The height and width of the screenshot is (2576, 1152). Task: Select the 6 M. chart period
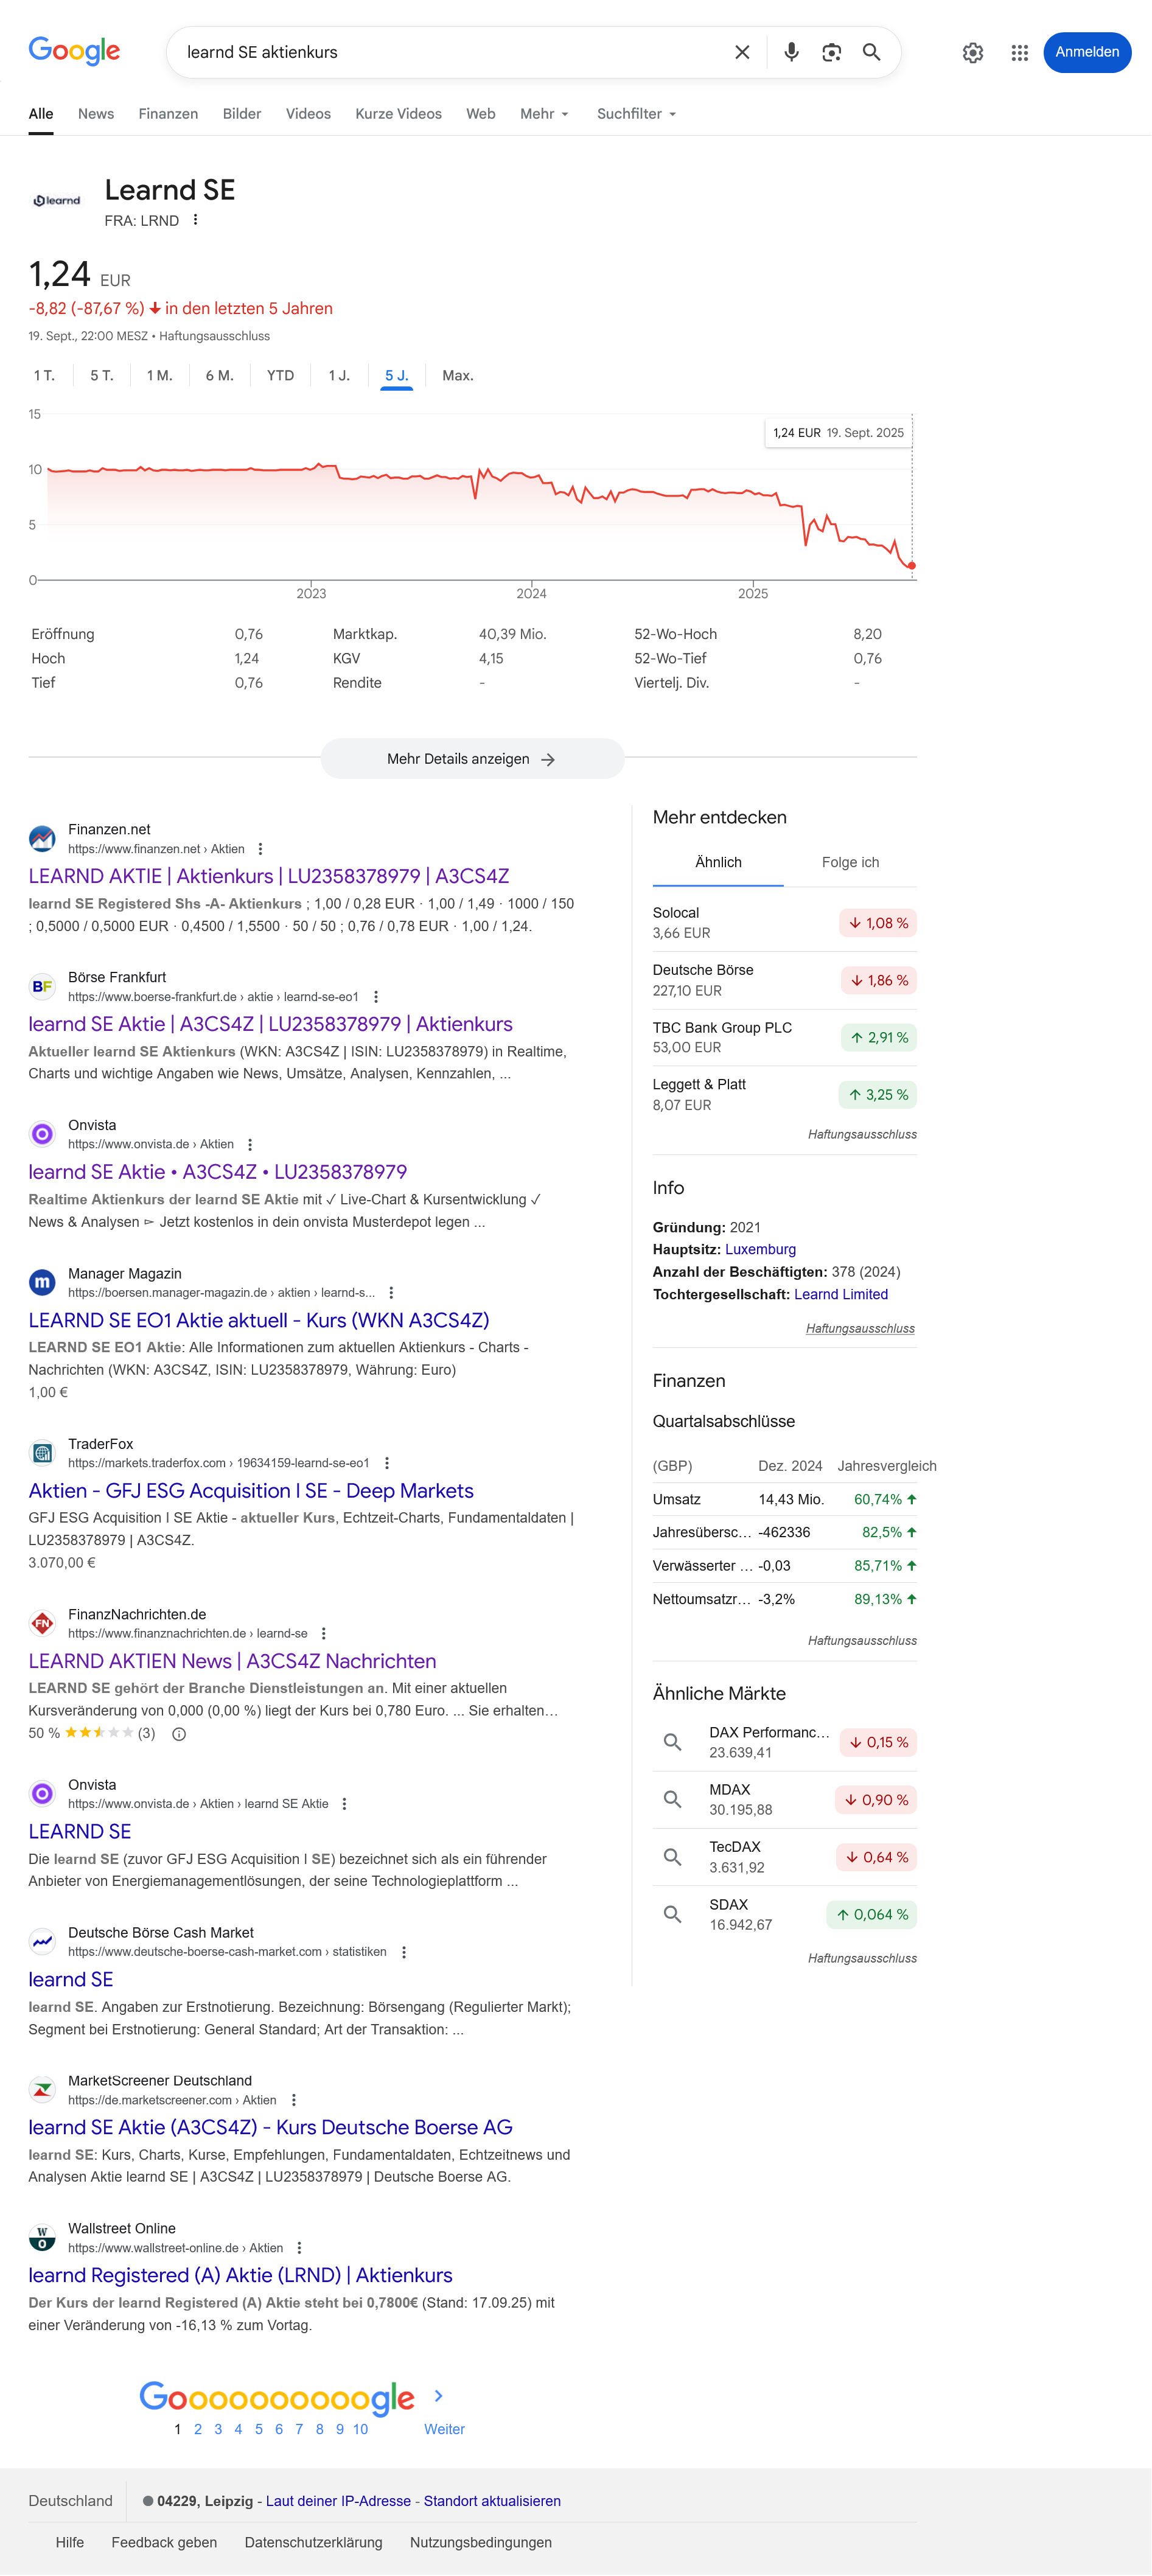click(x=219, y=376)
